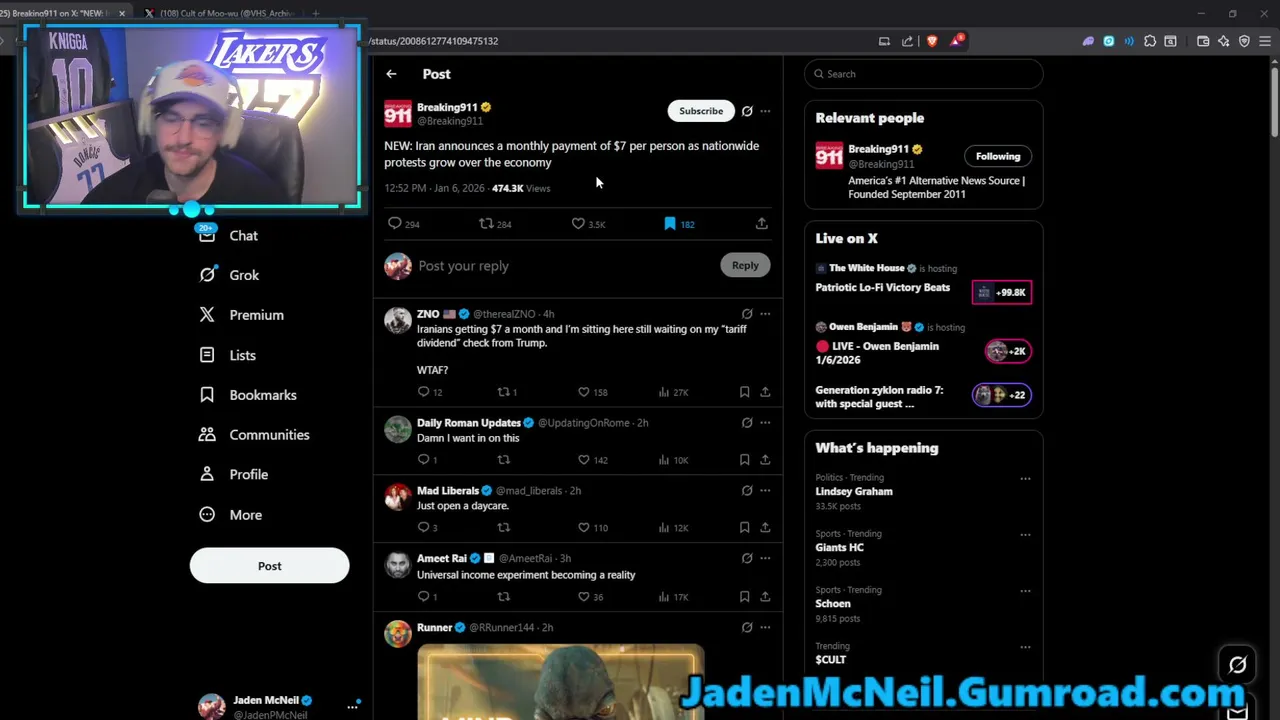Like Daily Roman Updates reply
The image size is (1280, 720).
pos(584,460)
